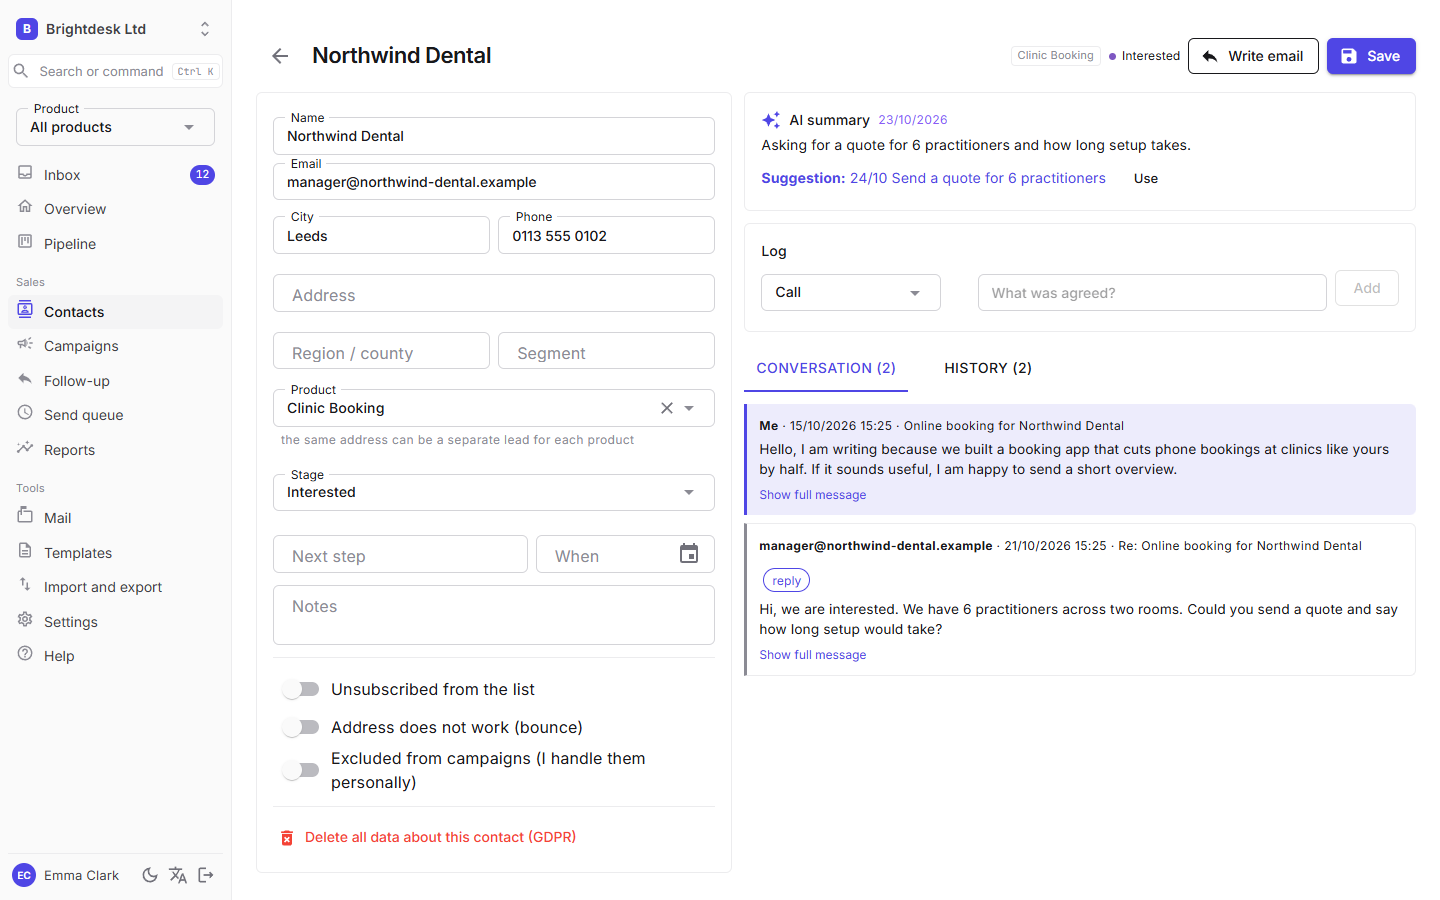This screenshot has width=1440, height=900.
Task: Switch to the History (2) tab
Action: point(988,368)
